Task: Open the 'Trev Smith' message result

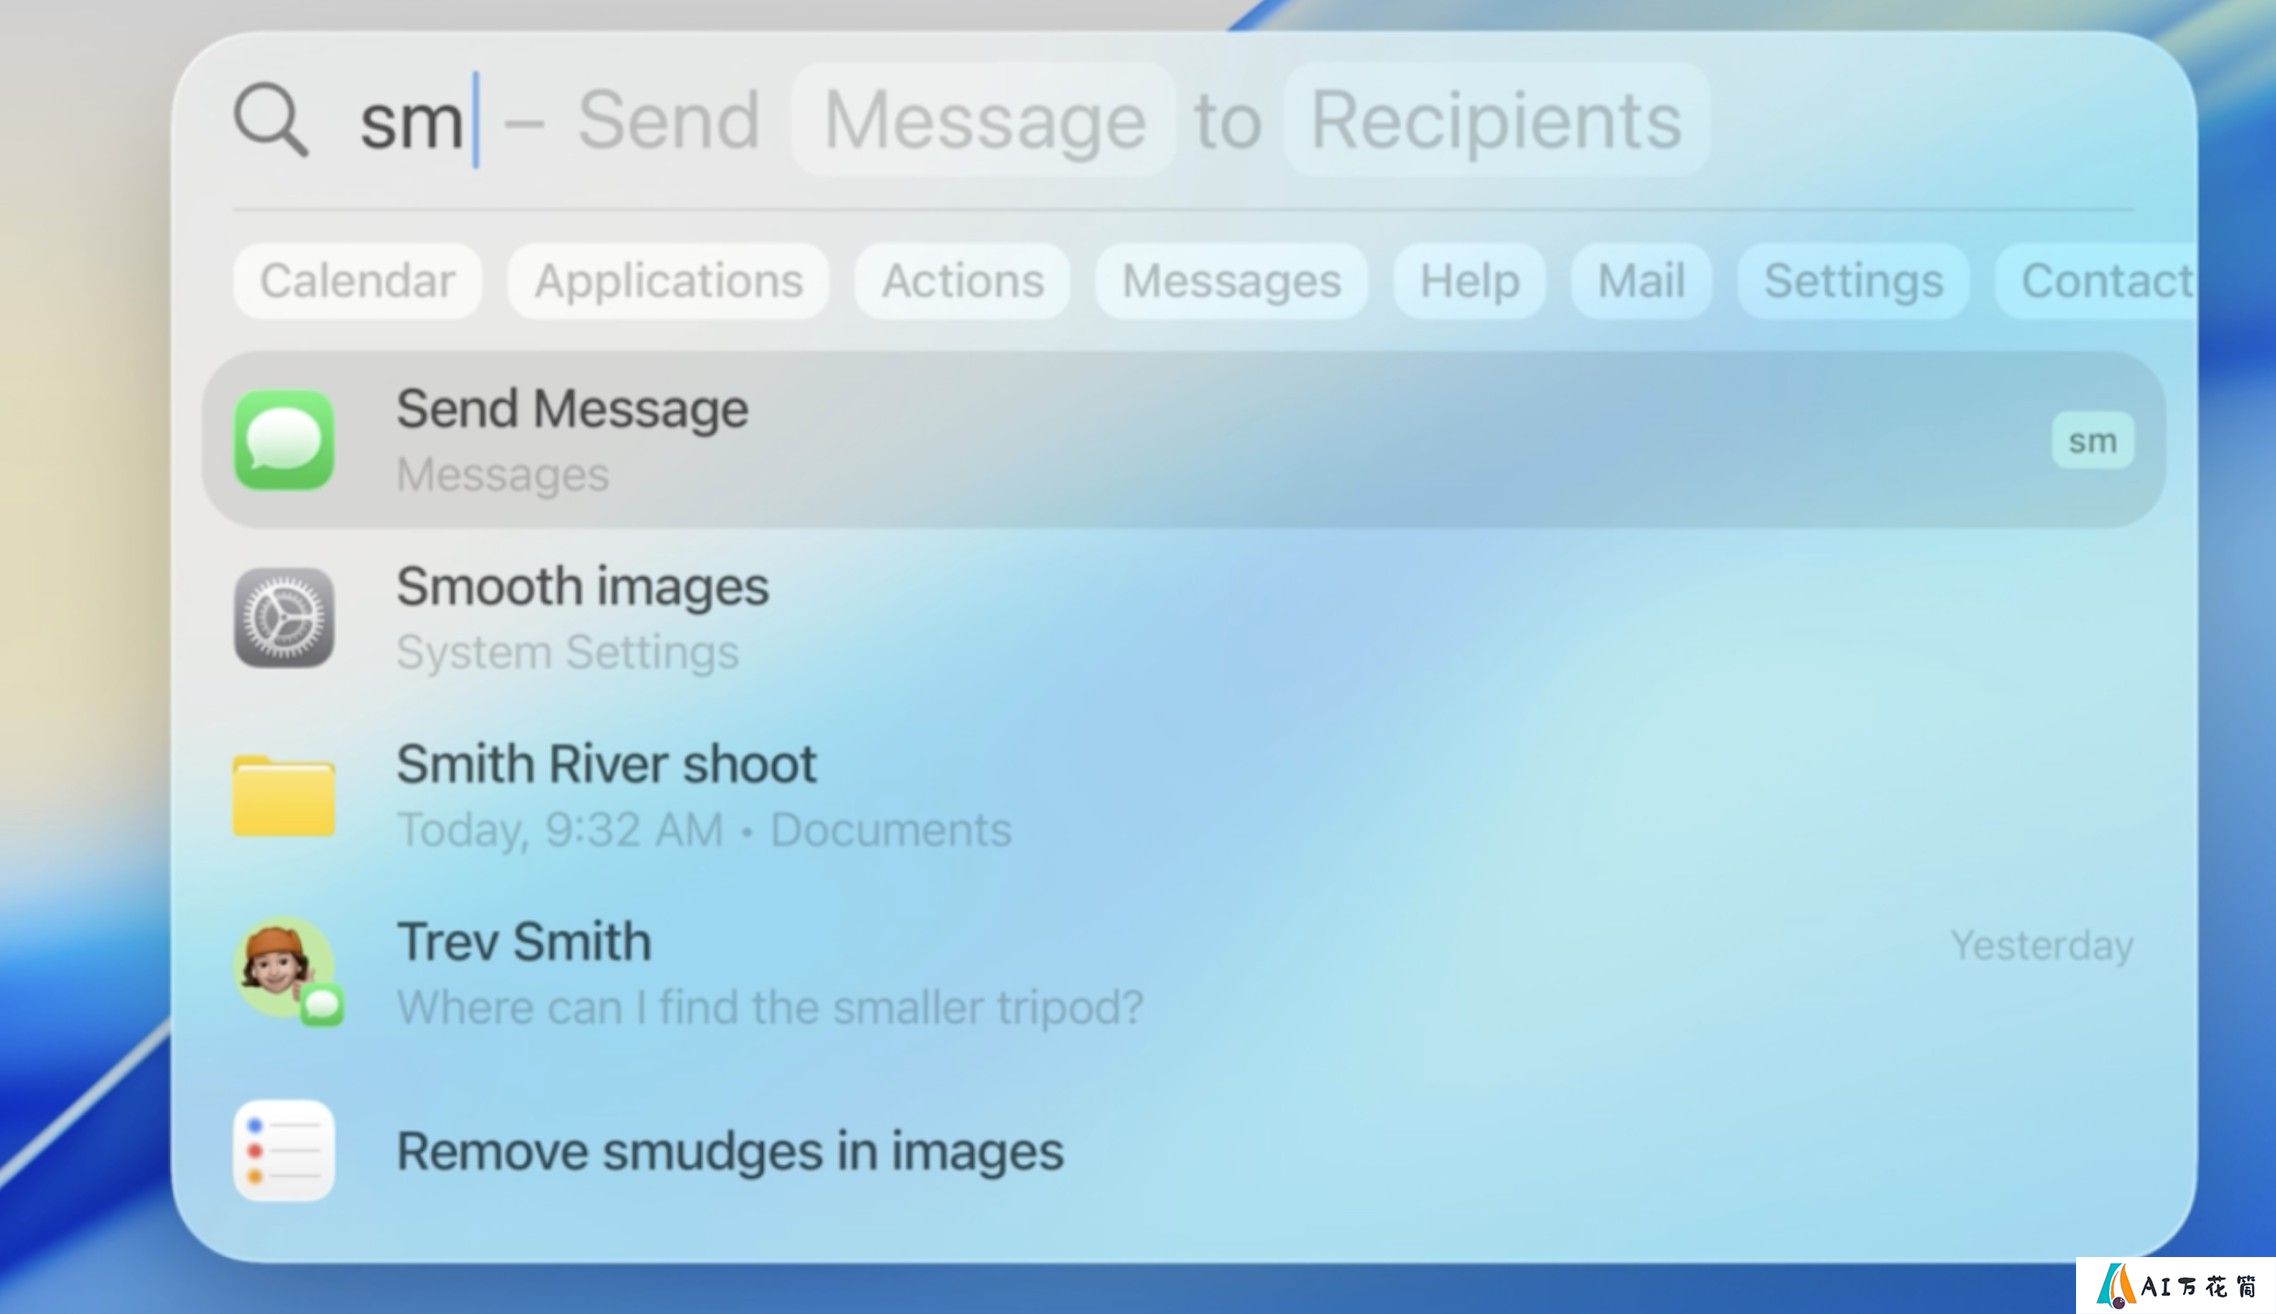Action: (x=1184, y=972)
